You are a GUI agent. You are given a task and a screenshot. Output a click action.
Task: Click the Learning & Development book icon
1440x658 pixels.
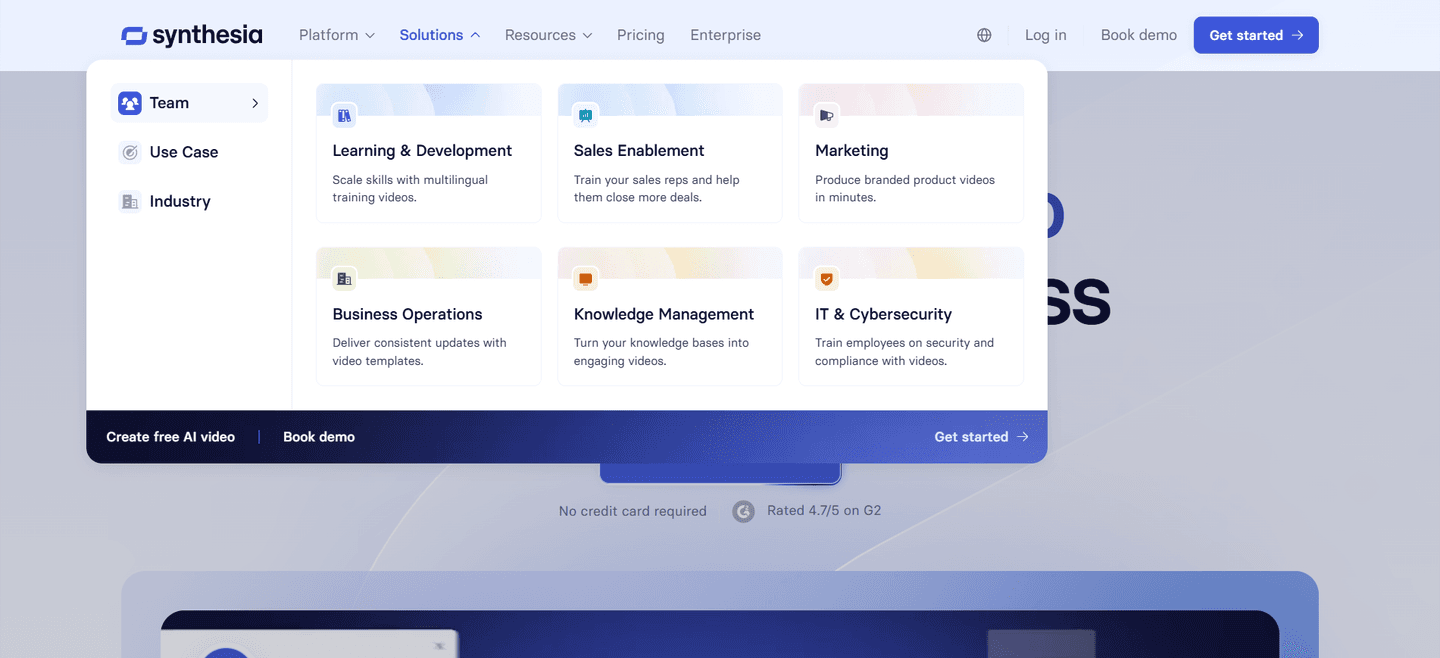(x=344, y=115)
